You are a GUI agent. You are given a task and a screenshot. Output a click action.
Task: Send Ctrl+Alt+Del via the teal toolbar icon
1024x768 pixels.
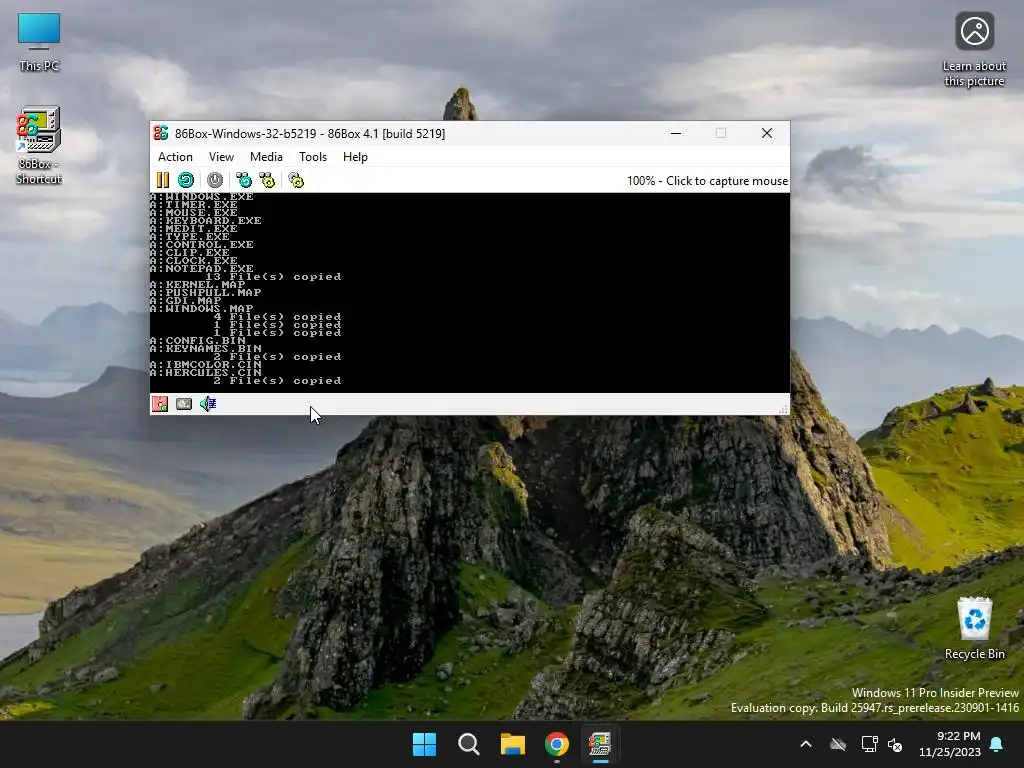244,180
